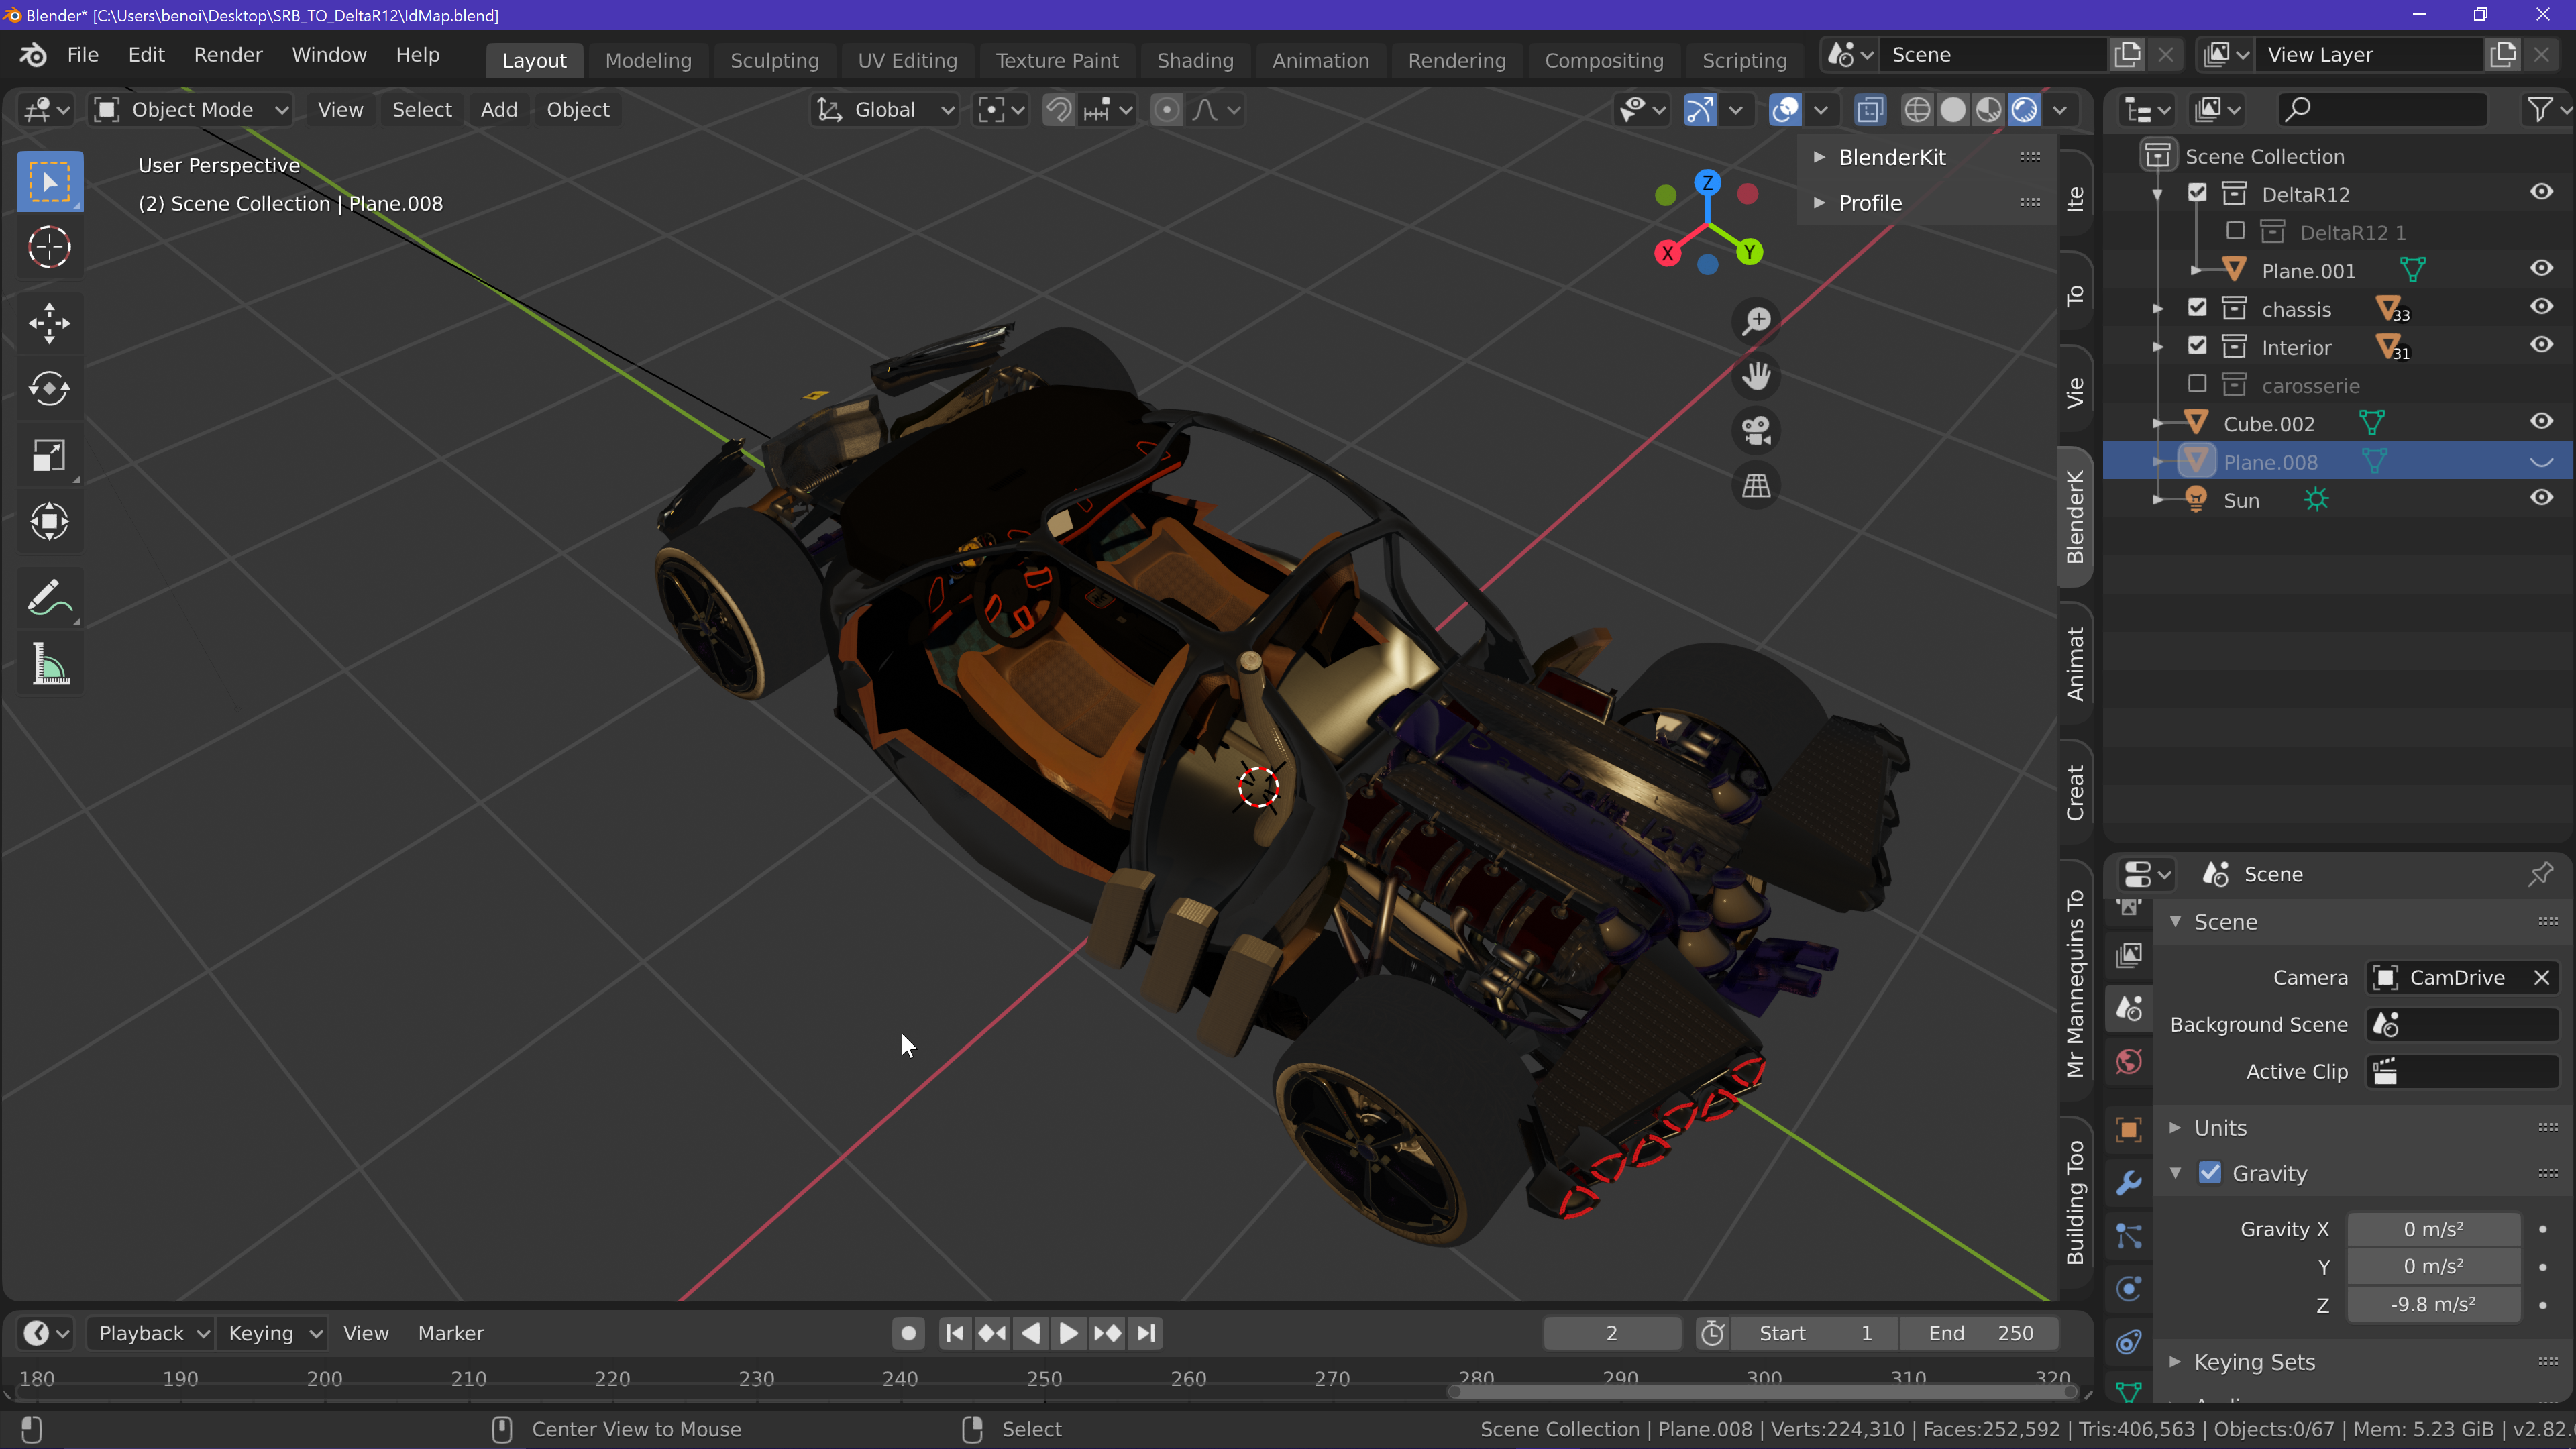Hide the chassis collection with eye icon

(2541, 307)
